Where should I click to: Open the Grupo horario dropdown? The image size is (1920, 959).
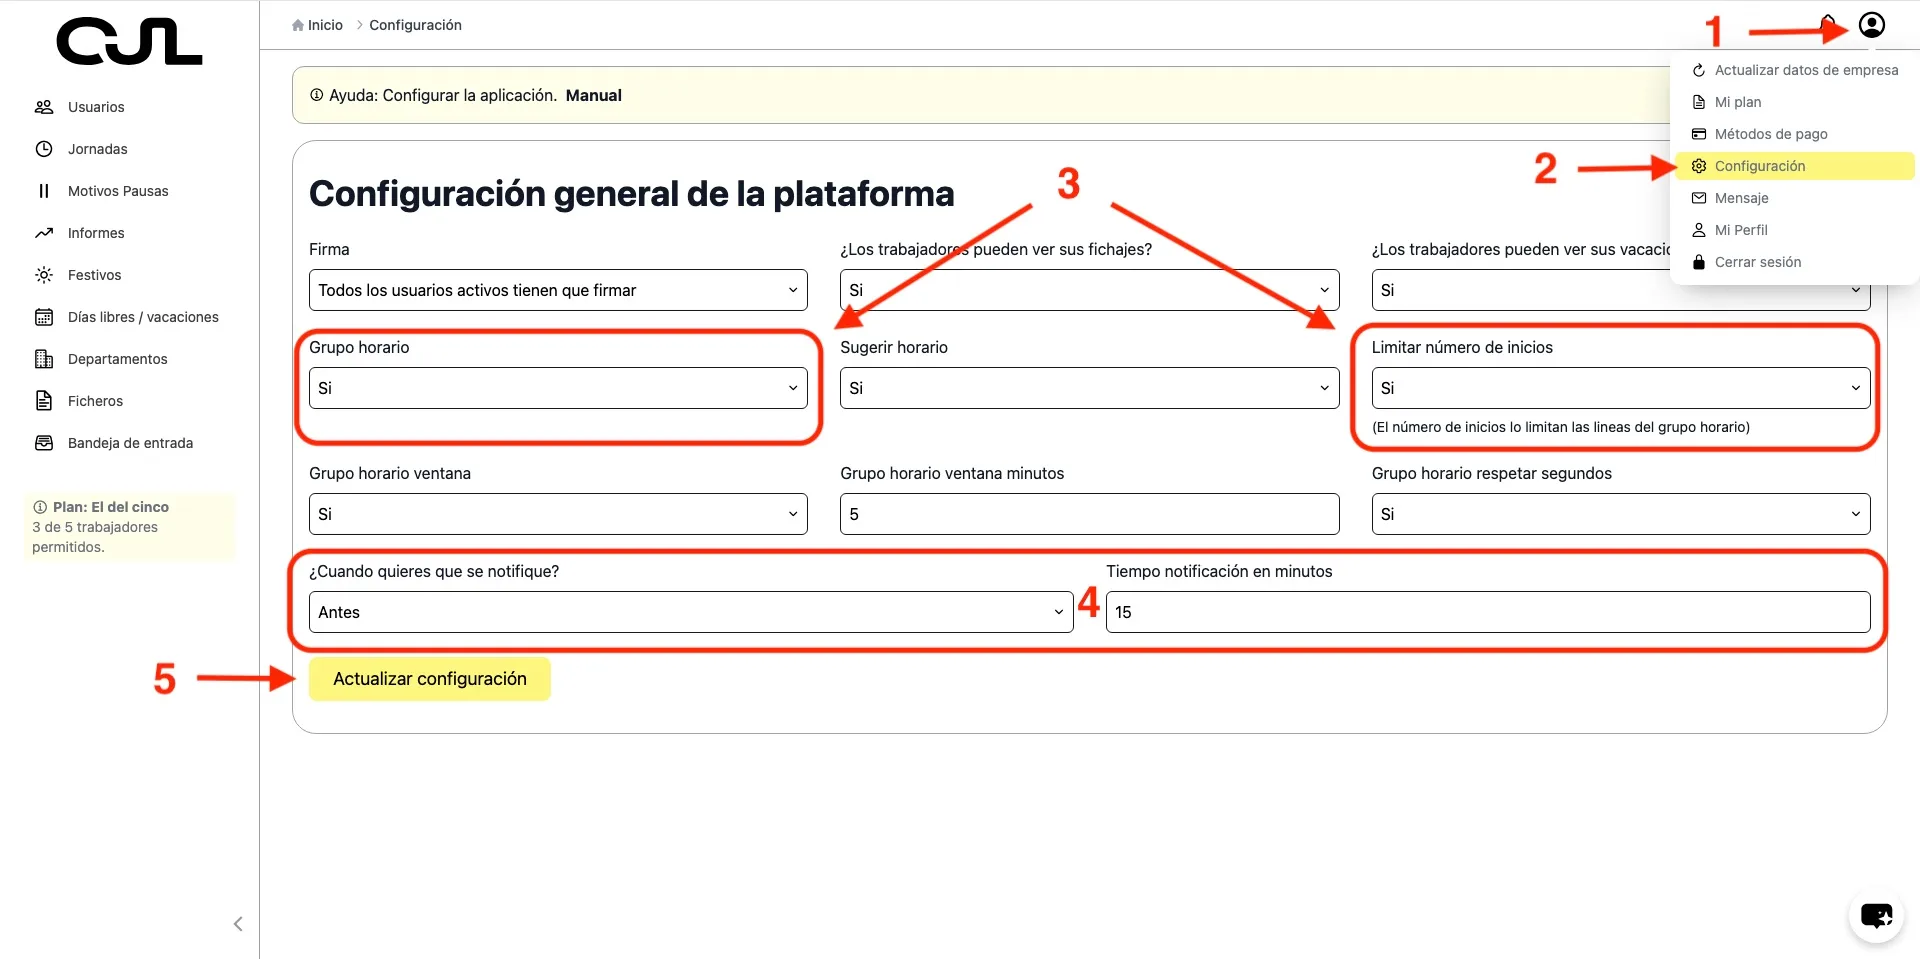click(558, 388)
